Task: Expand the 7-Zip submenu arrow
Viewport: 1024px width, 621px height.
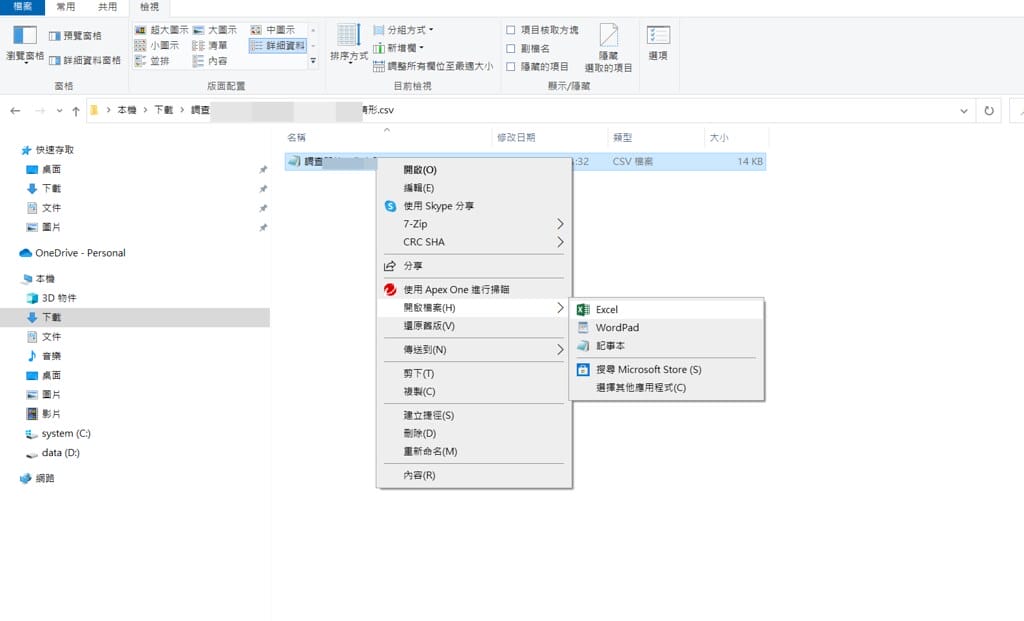Action: pos(560,224)
